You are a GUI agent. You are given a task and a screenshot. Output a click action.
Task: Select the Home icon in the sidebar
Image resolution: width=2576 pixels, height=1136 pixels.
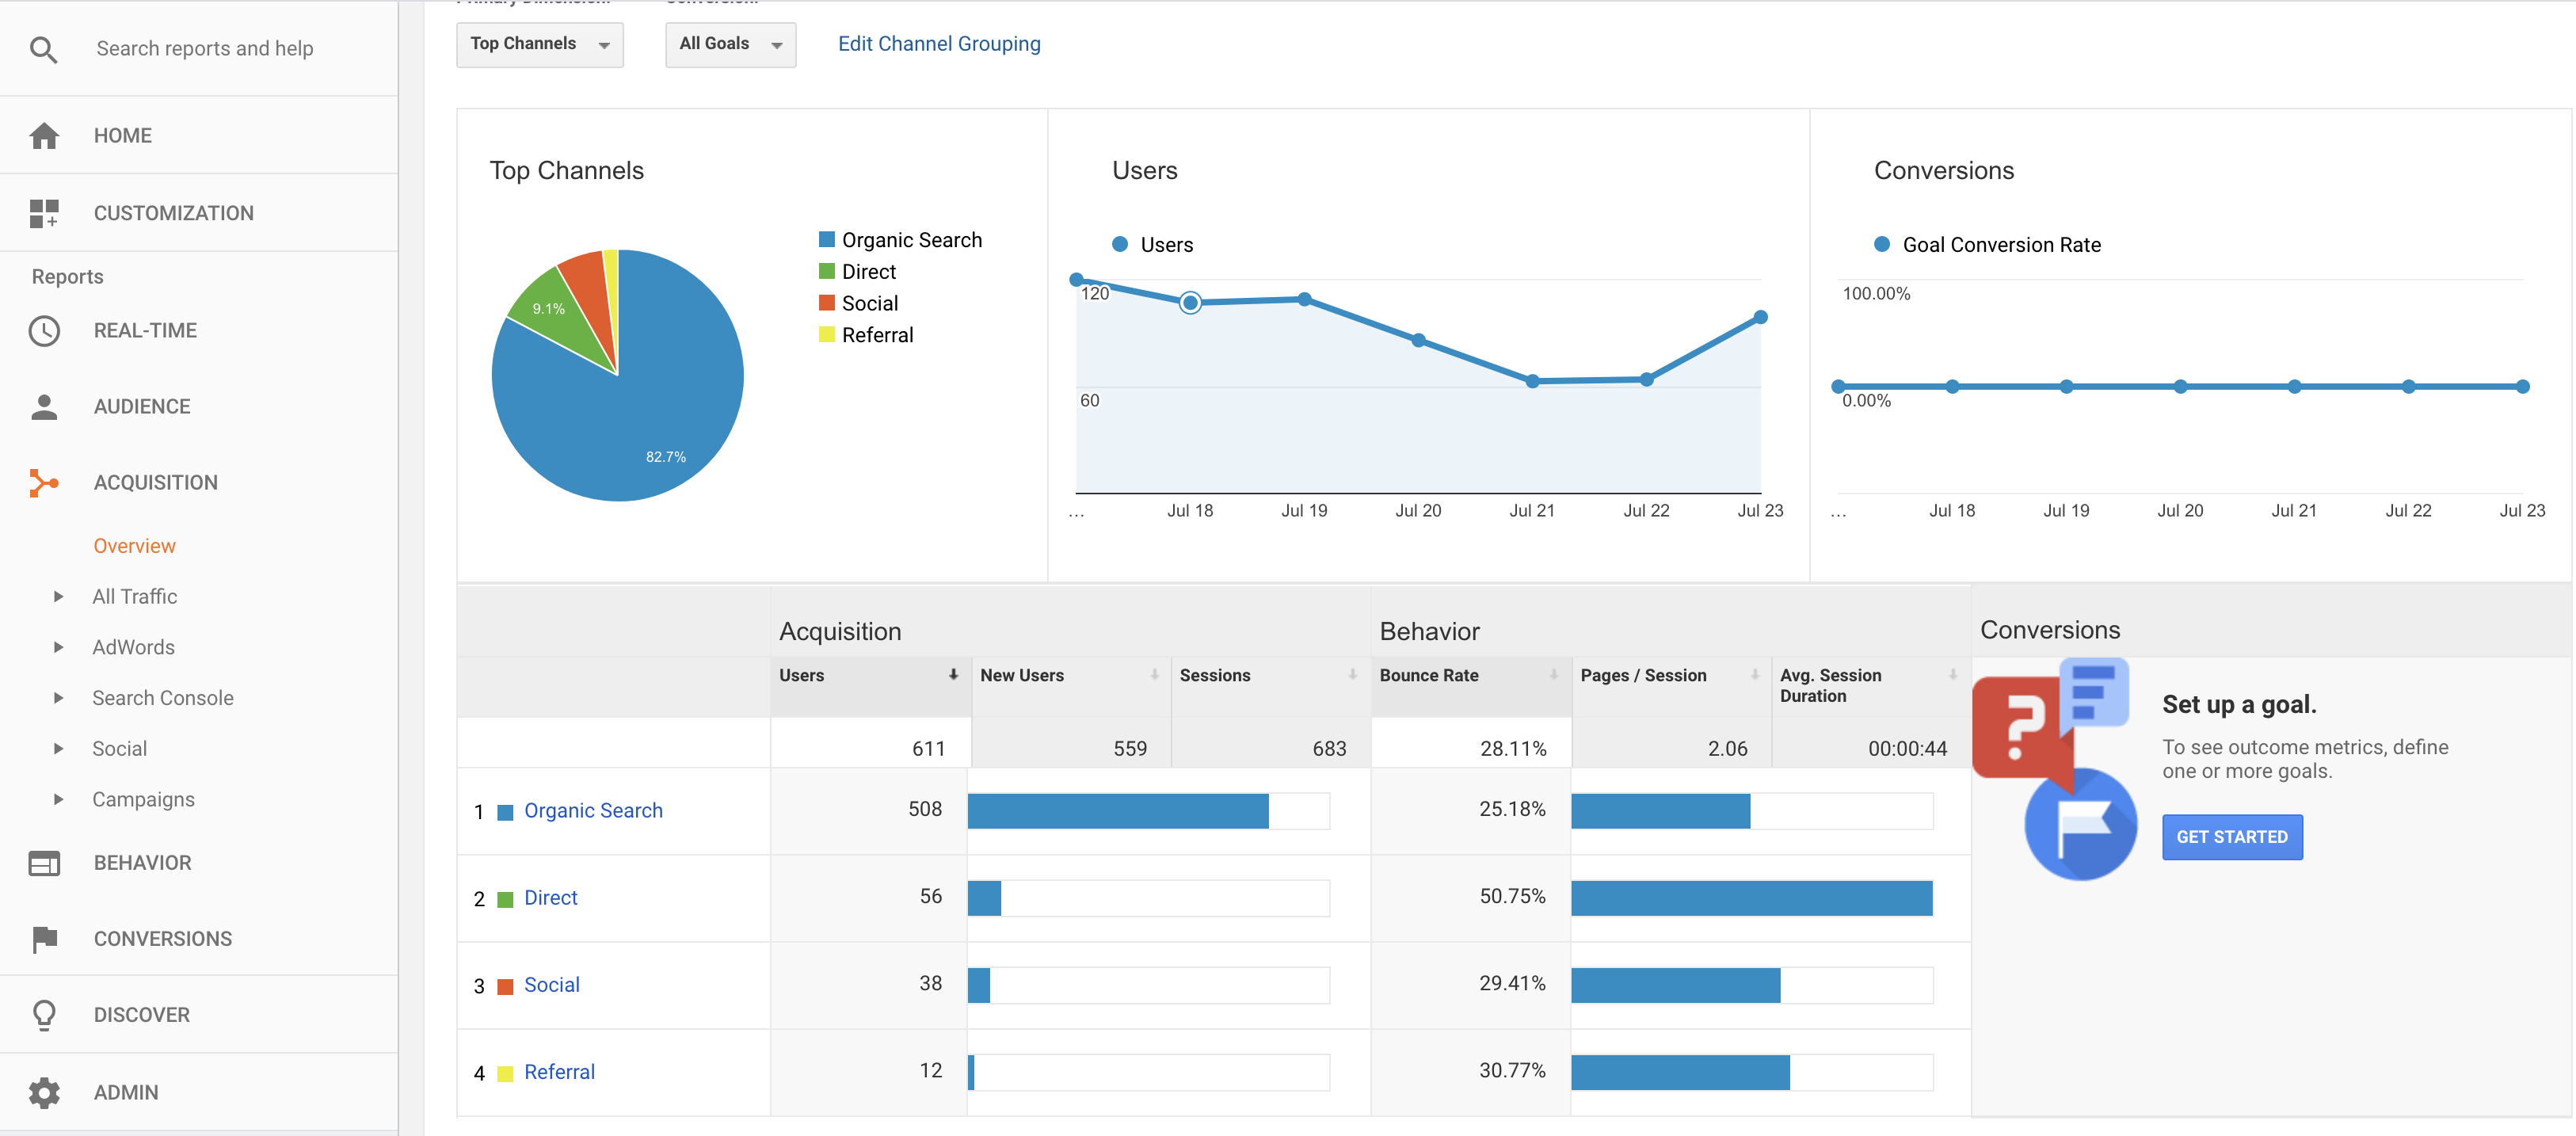pos(45,135)
